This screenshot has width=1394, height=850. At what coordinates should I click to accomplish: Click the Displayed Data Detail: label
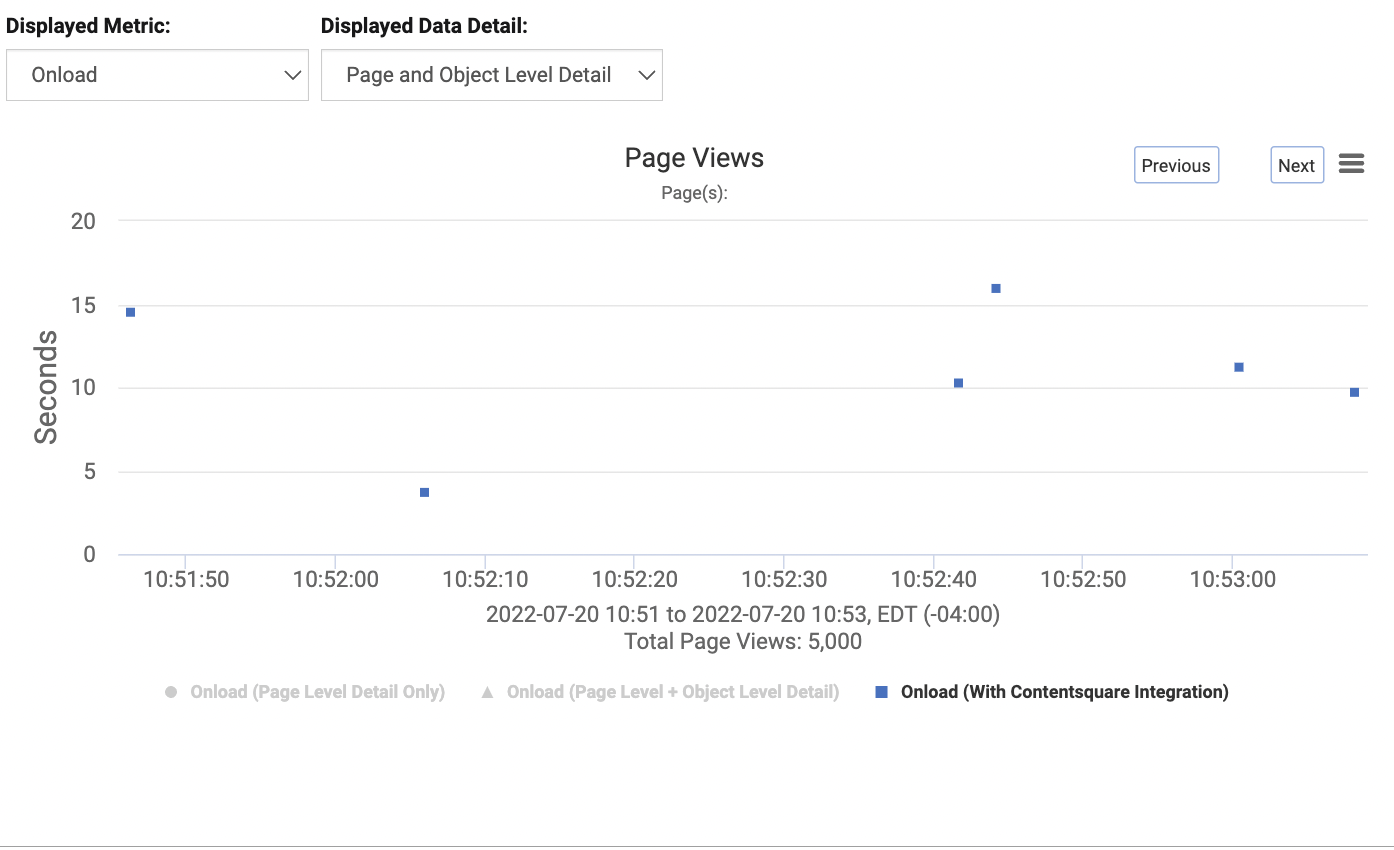click(x=424, y=27)
